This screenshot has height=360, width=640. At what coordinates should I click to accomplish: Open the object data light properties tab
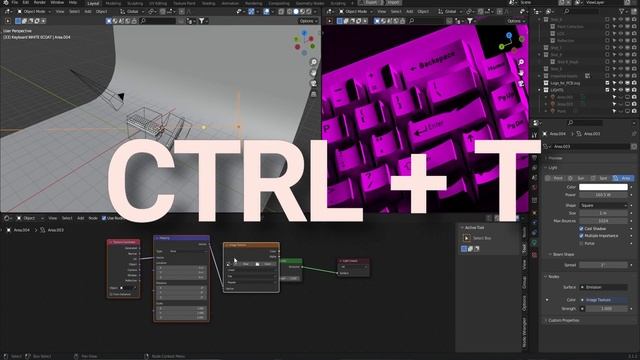click(534, 243)
